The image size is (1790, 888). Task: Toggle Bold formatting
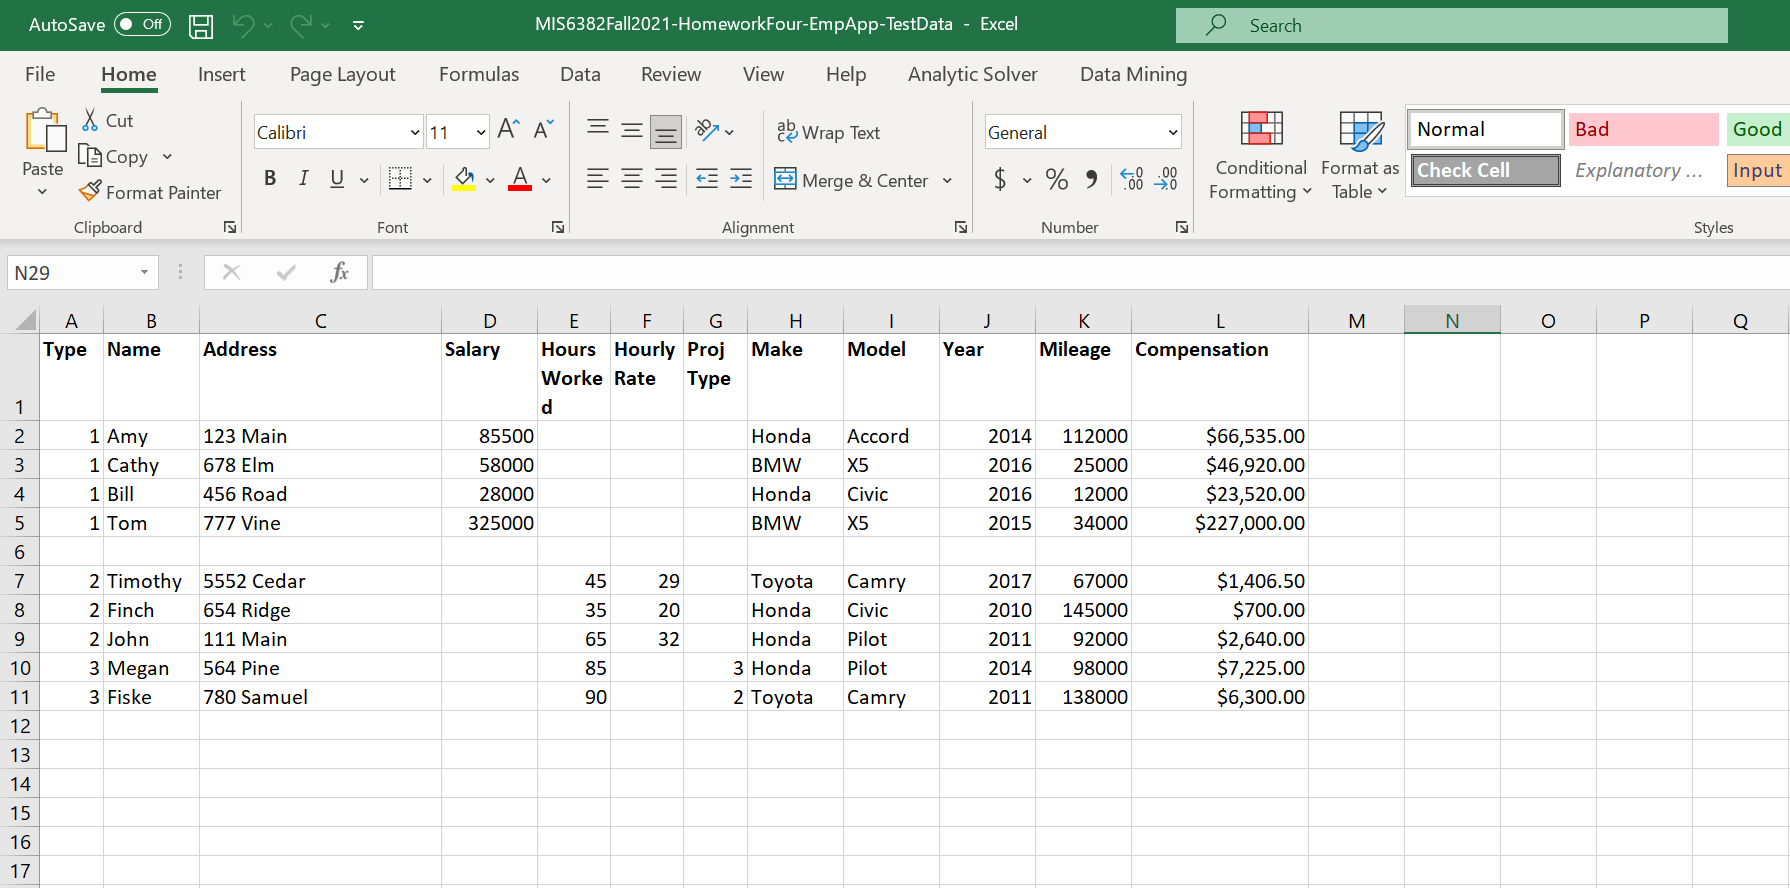click(x=269, y=179)
